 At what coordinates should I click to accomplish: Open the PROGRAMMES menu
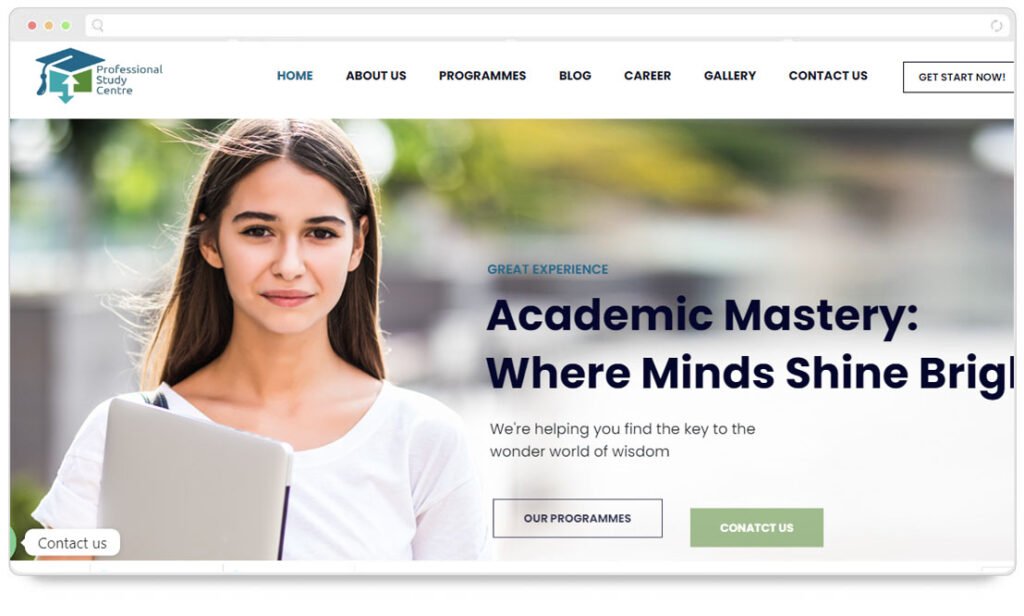[x=483, y=76]
